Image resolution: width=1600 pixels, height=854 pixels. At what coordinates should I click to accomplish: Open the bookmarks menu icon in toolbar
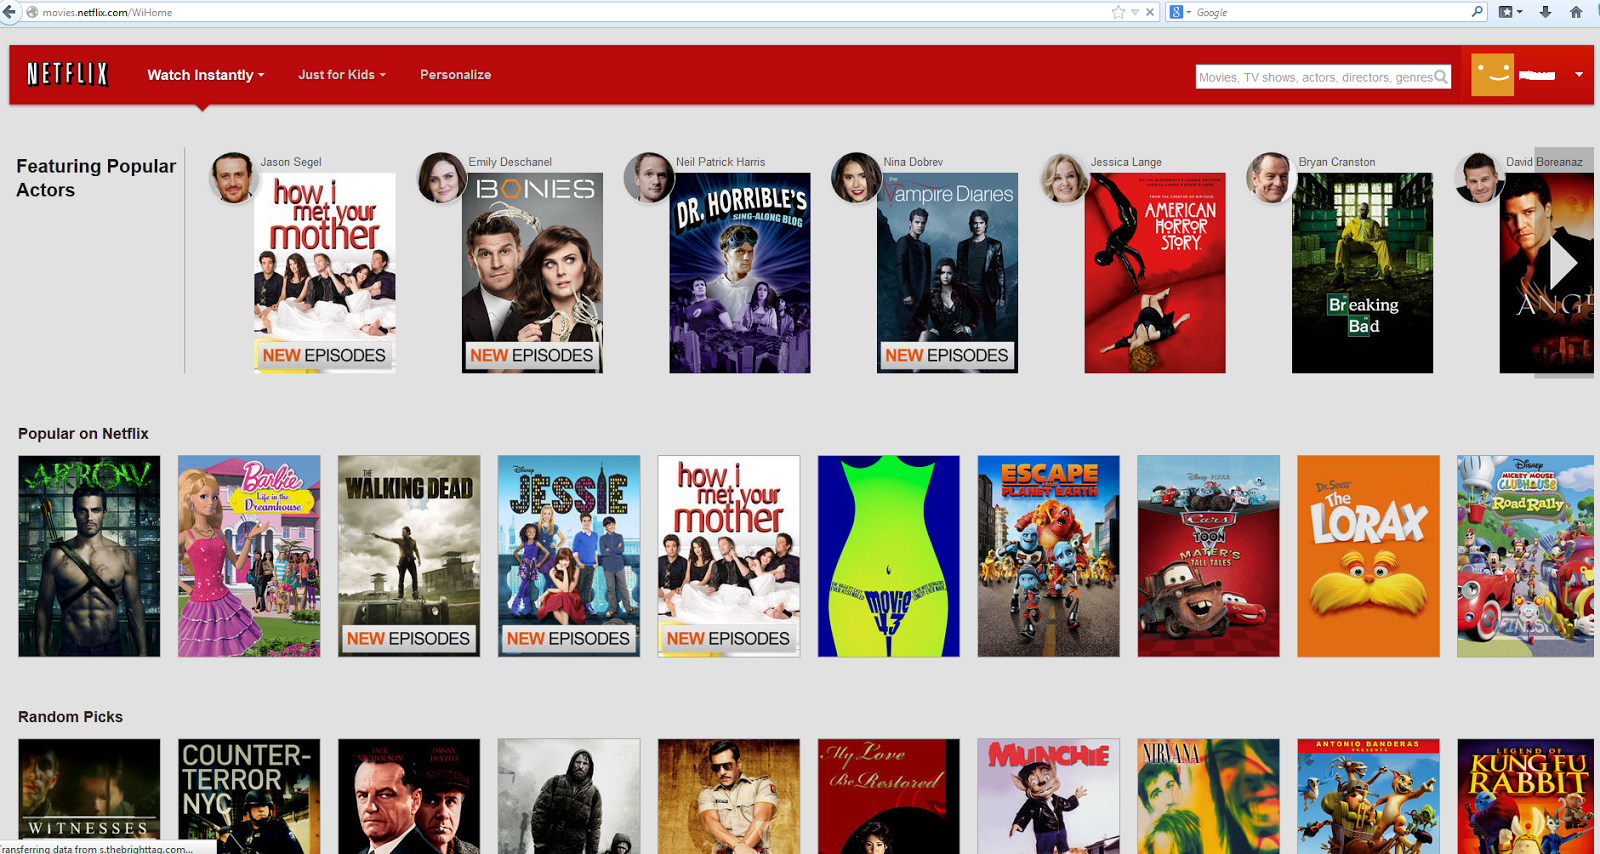click(x=1510, y=12)
